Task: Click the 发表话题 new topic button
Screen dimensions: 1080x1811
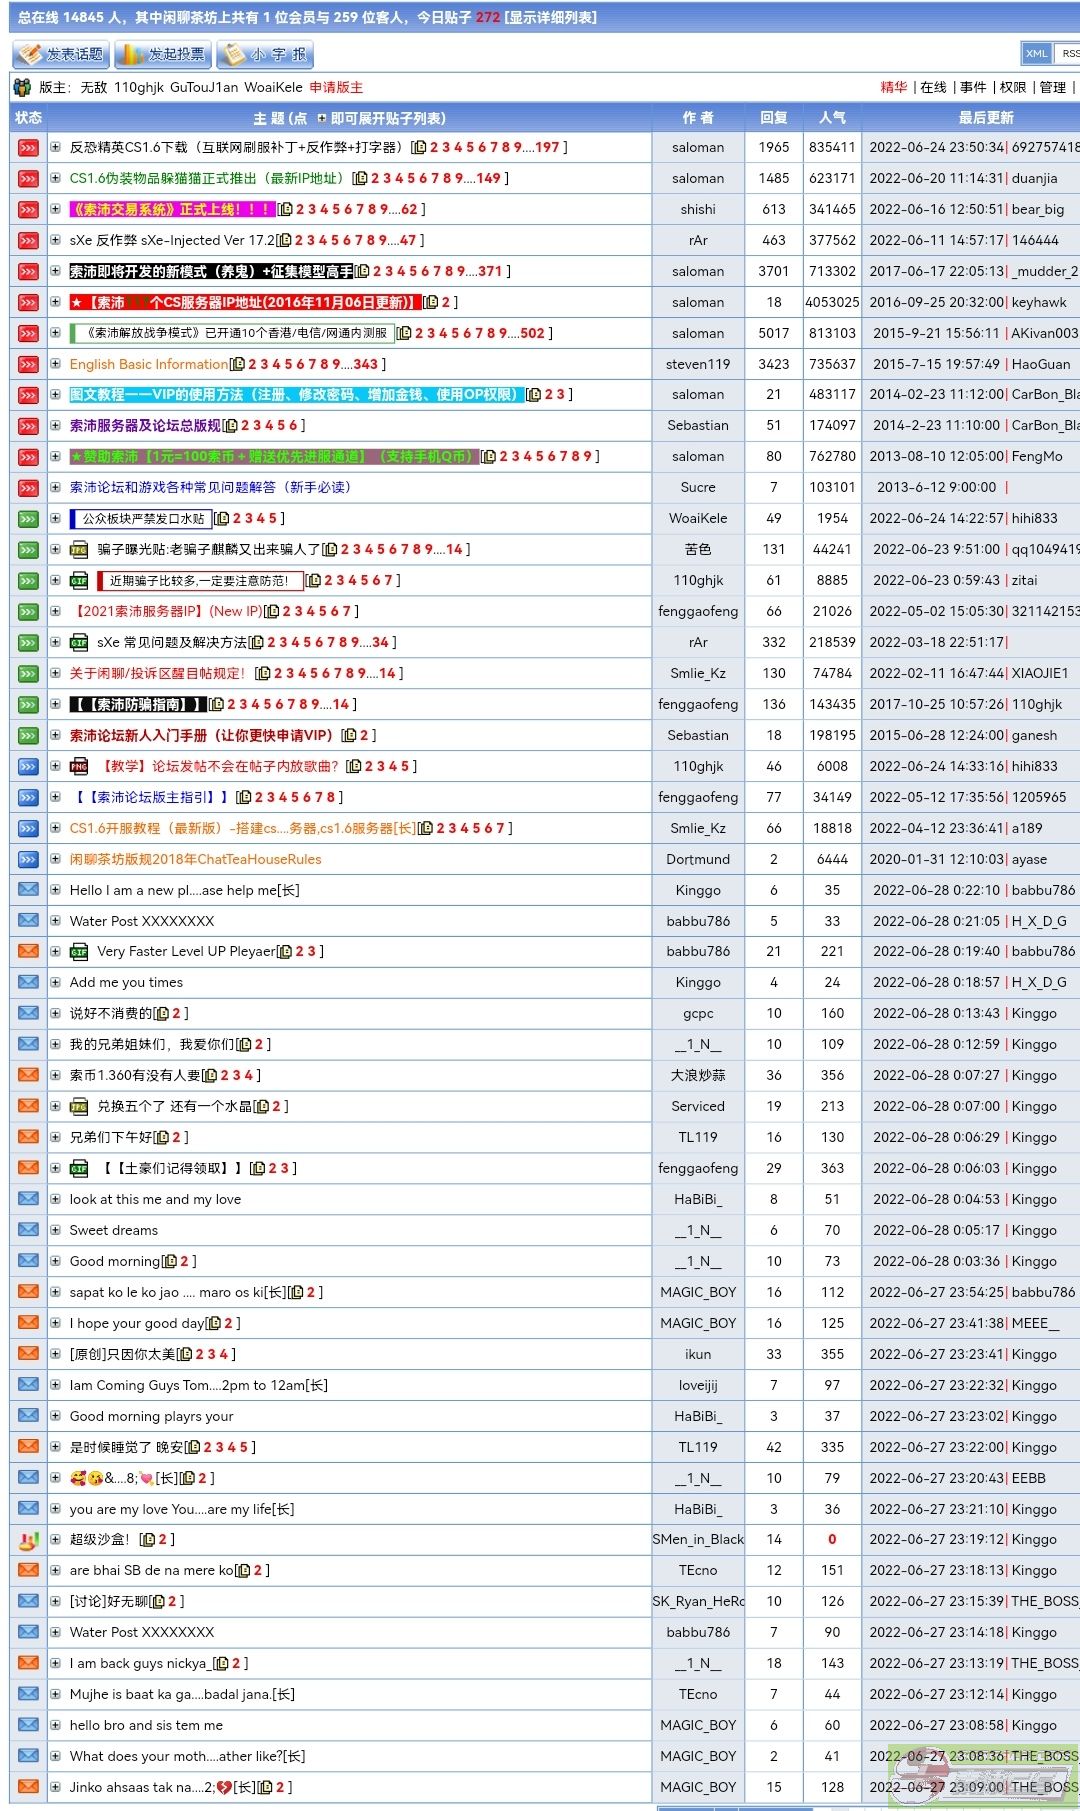Action: click(x=60, y=54)
